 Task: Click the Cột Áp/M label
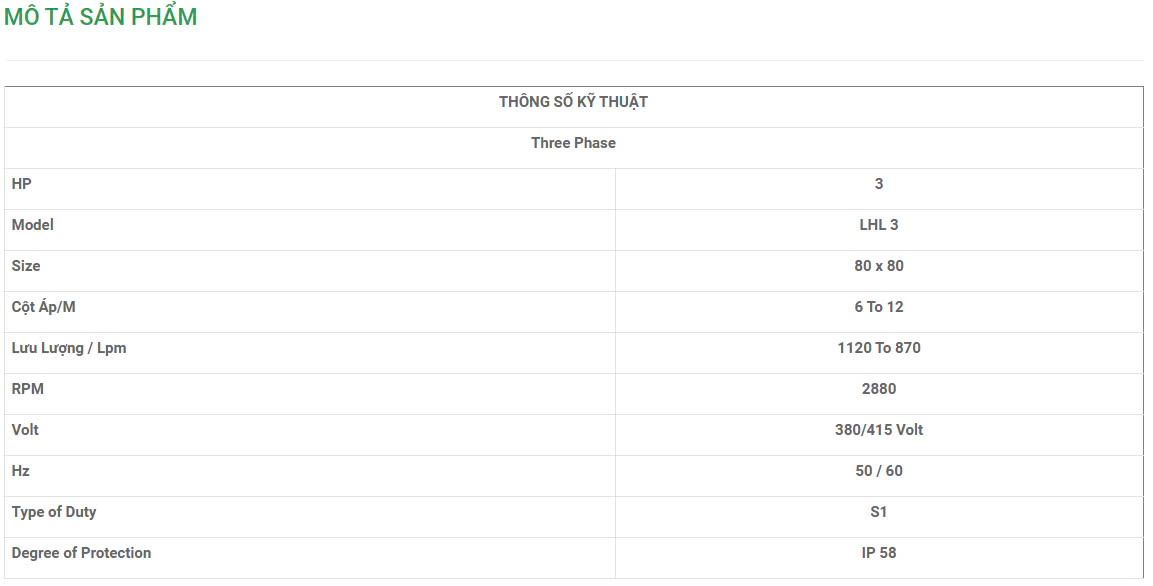coord(44,307)
